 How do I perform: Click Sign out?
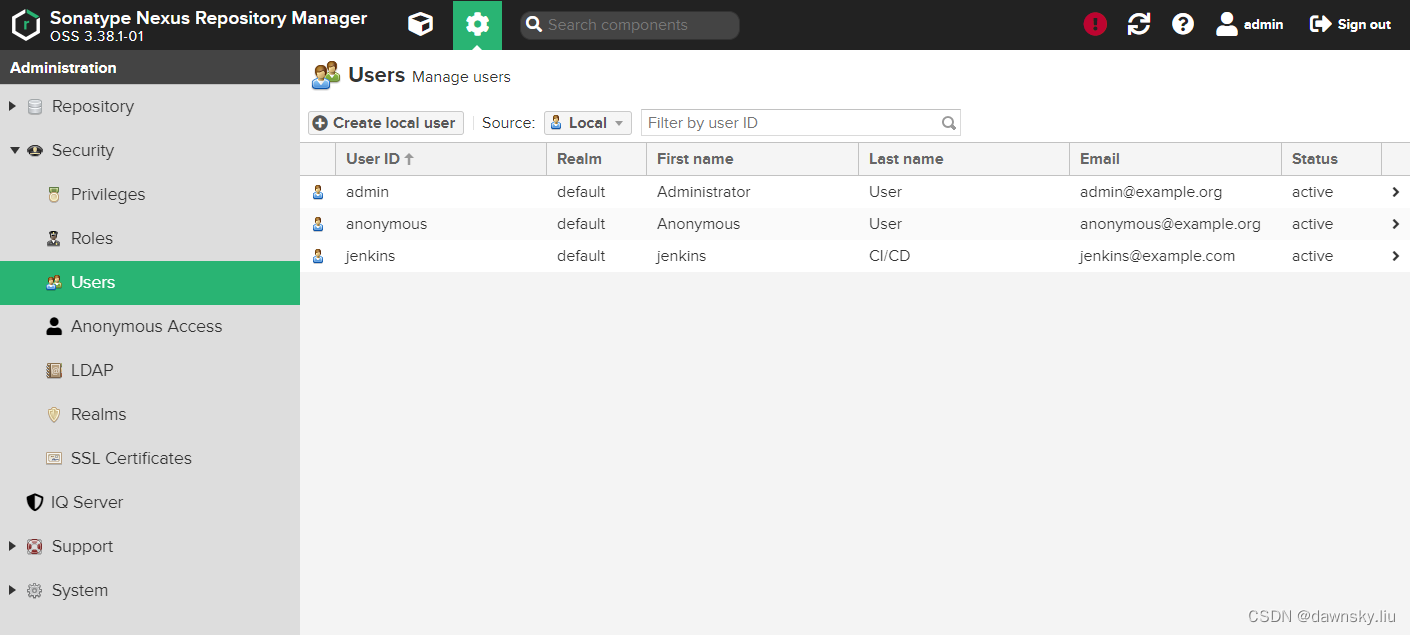tap(1351, 24)
